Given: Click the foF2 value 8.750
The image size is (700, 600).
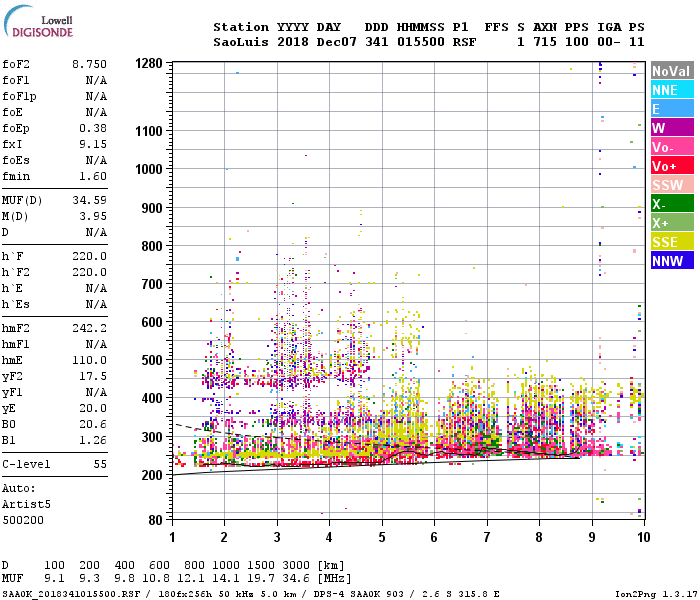Looking at the screenshot, I should pos(89,64).
